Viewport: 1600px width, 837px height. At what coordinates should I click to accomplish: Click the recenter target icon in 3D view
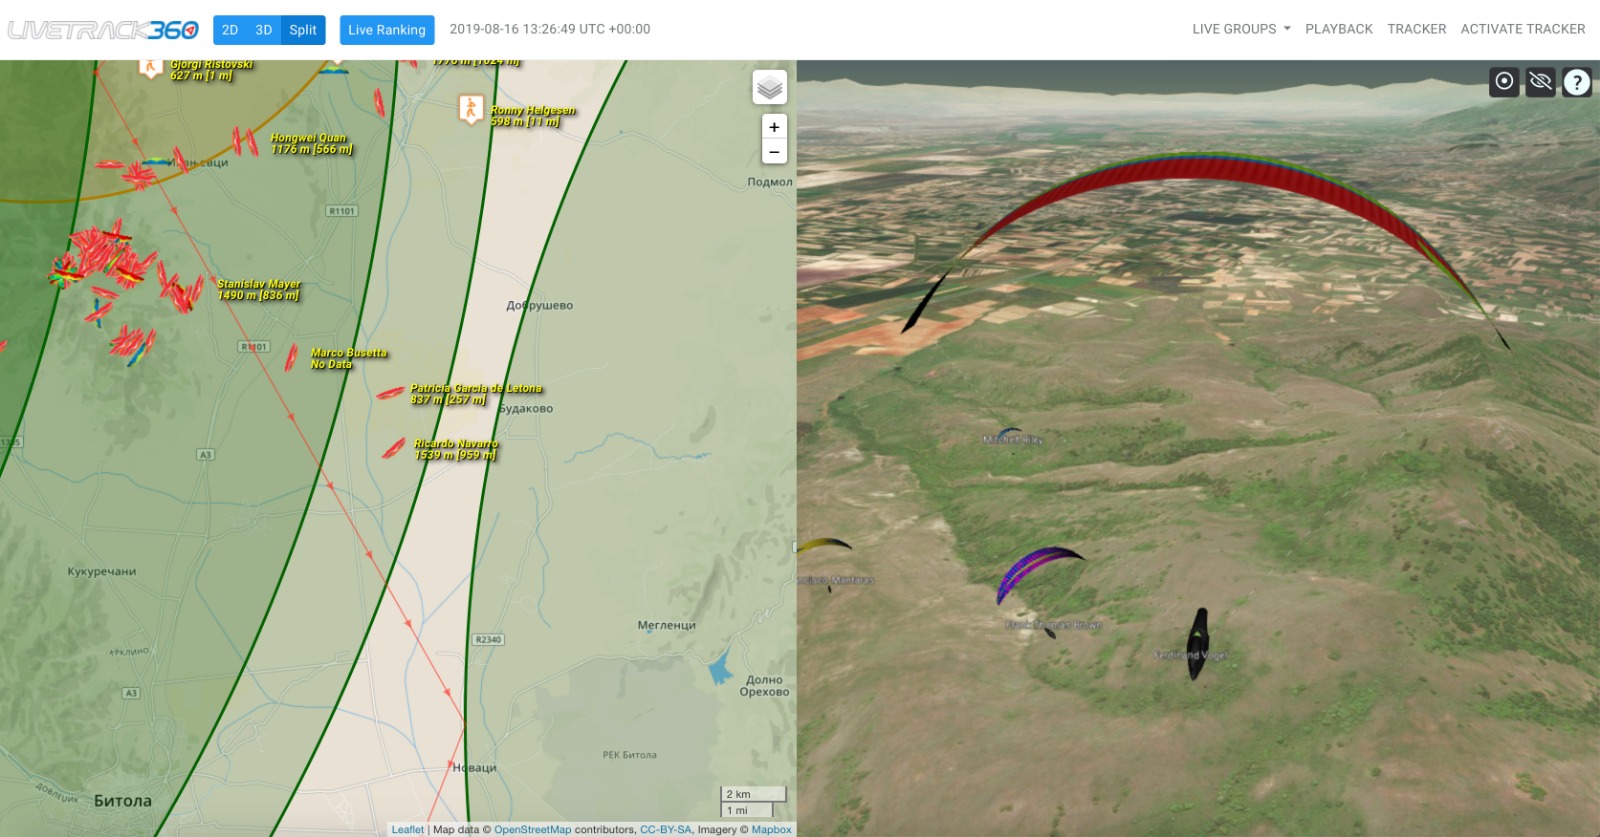(x=1504, y=82)
